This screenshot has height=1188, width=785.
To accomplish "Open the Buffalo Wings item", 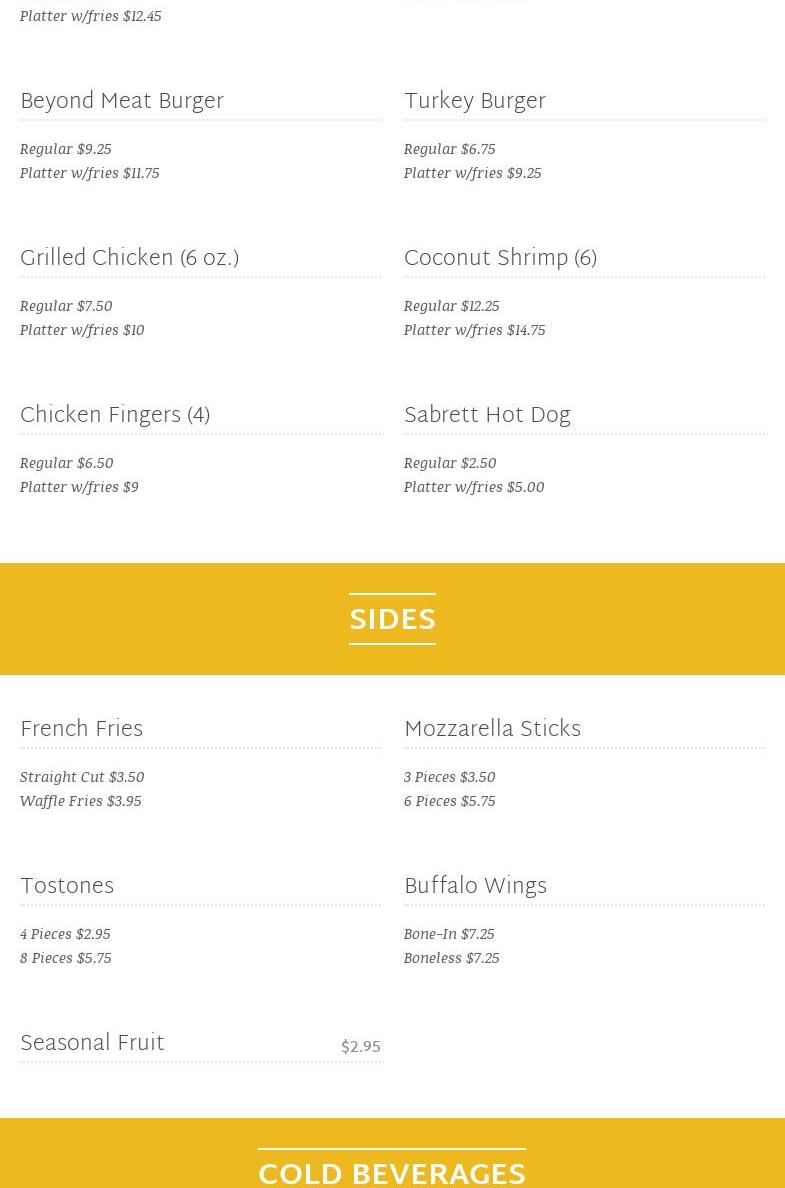I will click(x=475, y=887).
